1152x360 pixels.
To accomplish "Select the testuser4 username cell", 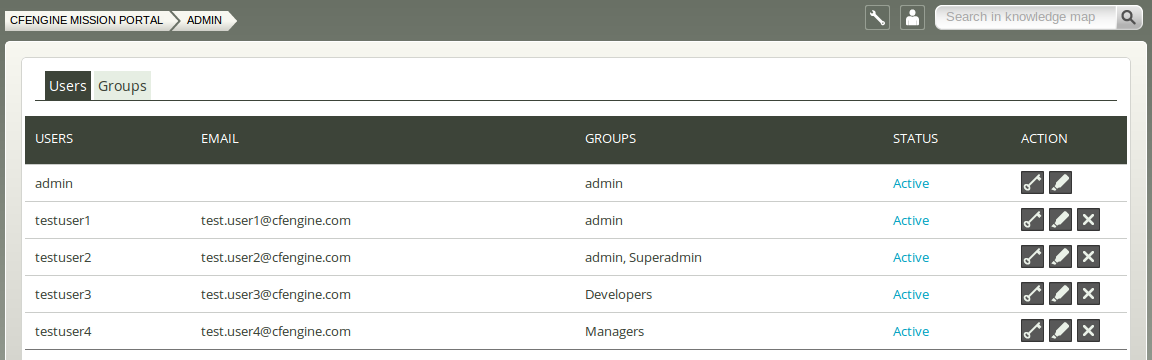I will coord(63,331).
